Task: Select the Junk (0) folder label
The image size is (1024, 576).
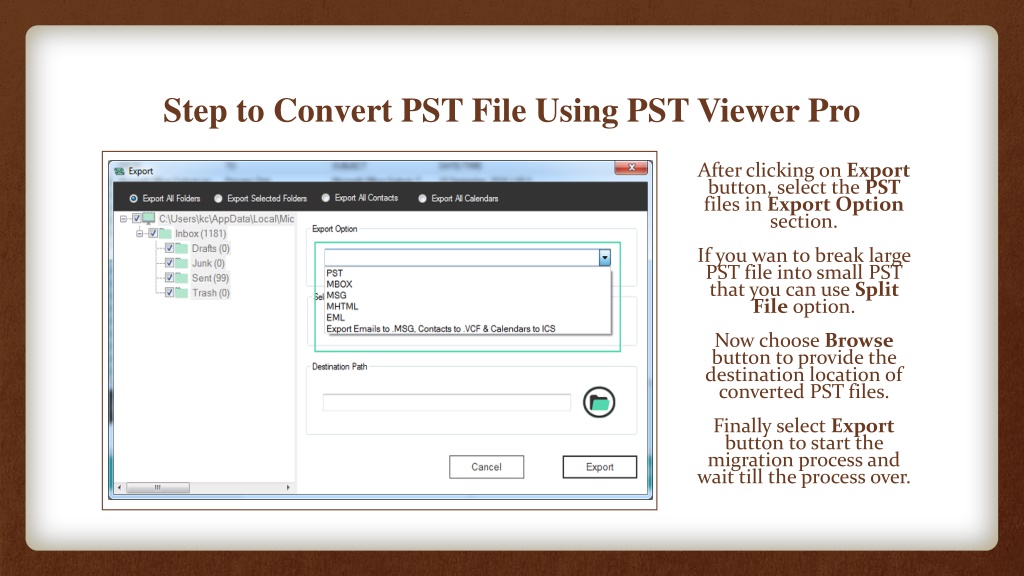Action: click(208, 263)
